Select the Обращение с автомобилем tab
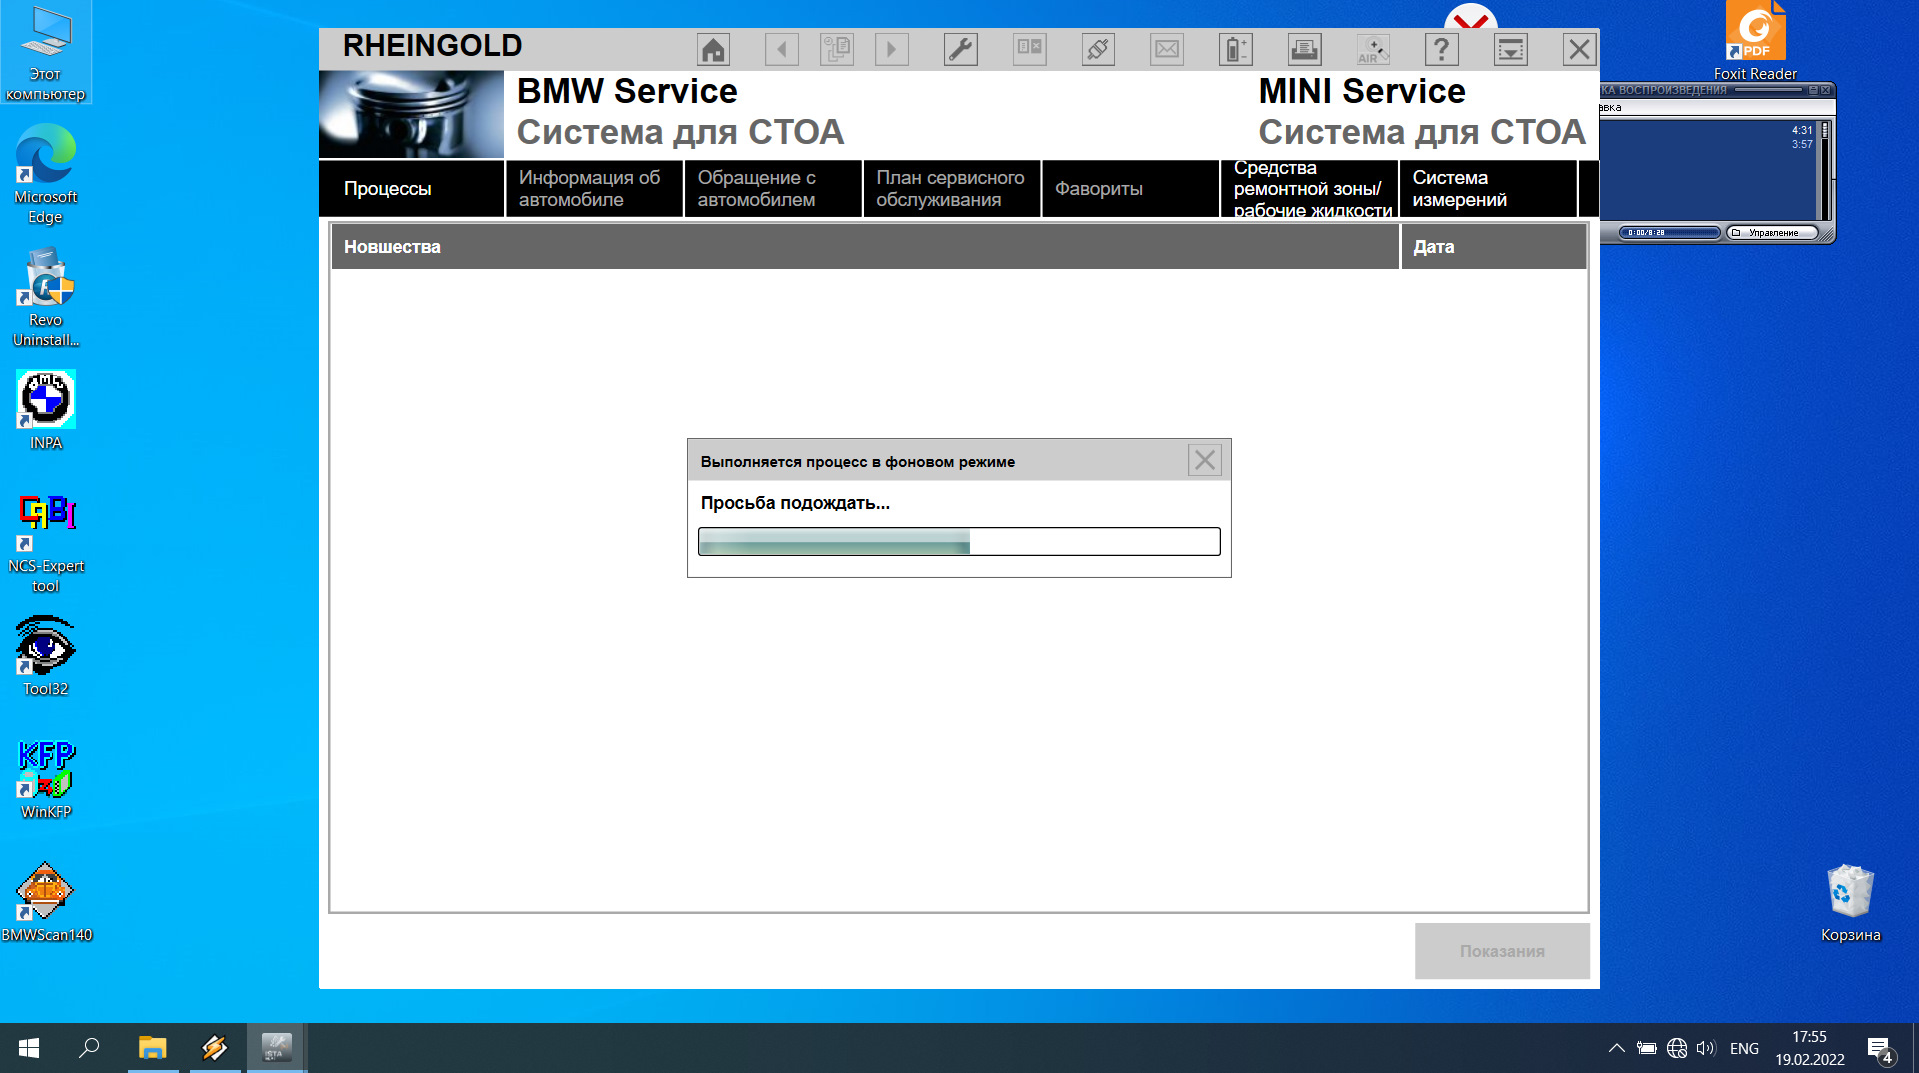Image resolution: width=1919 pixels, height=1073 pixels. point(773,188)
